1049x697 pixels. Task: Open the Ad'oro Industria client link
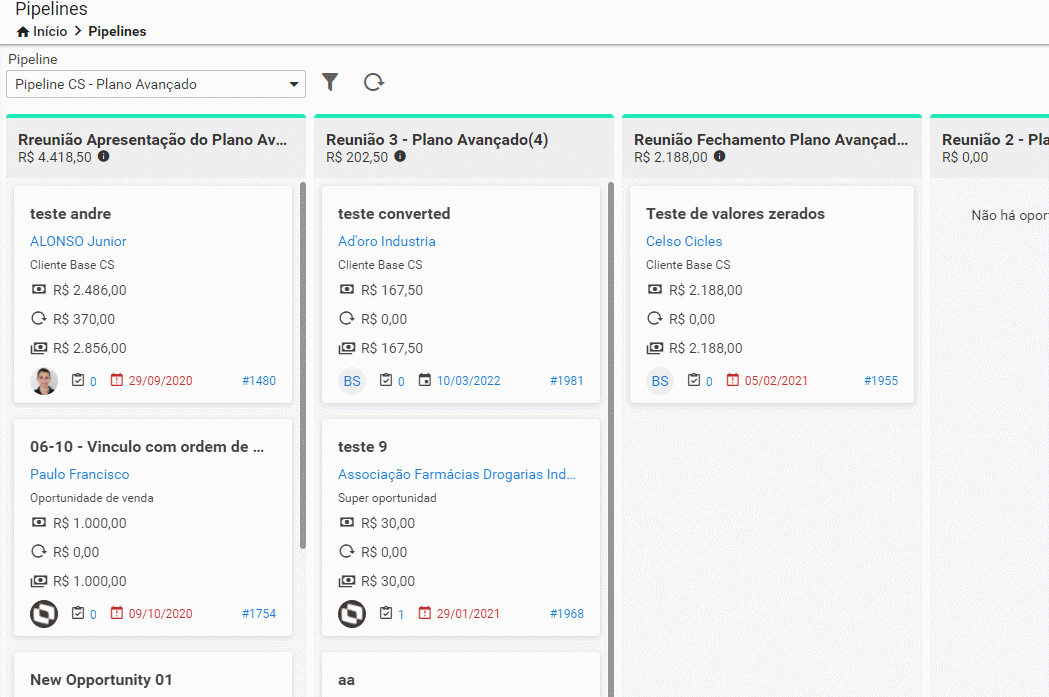[387, 241]
